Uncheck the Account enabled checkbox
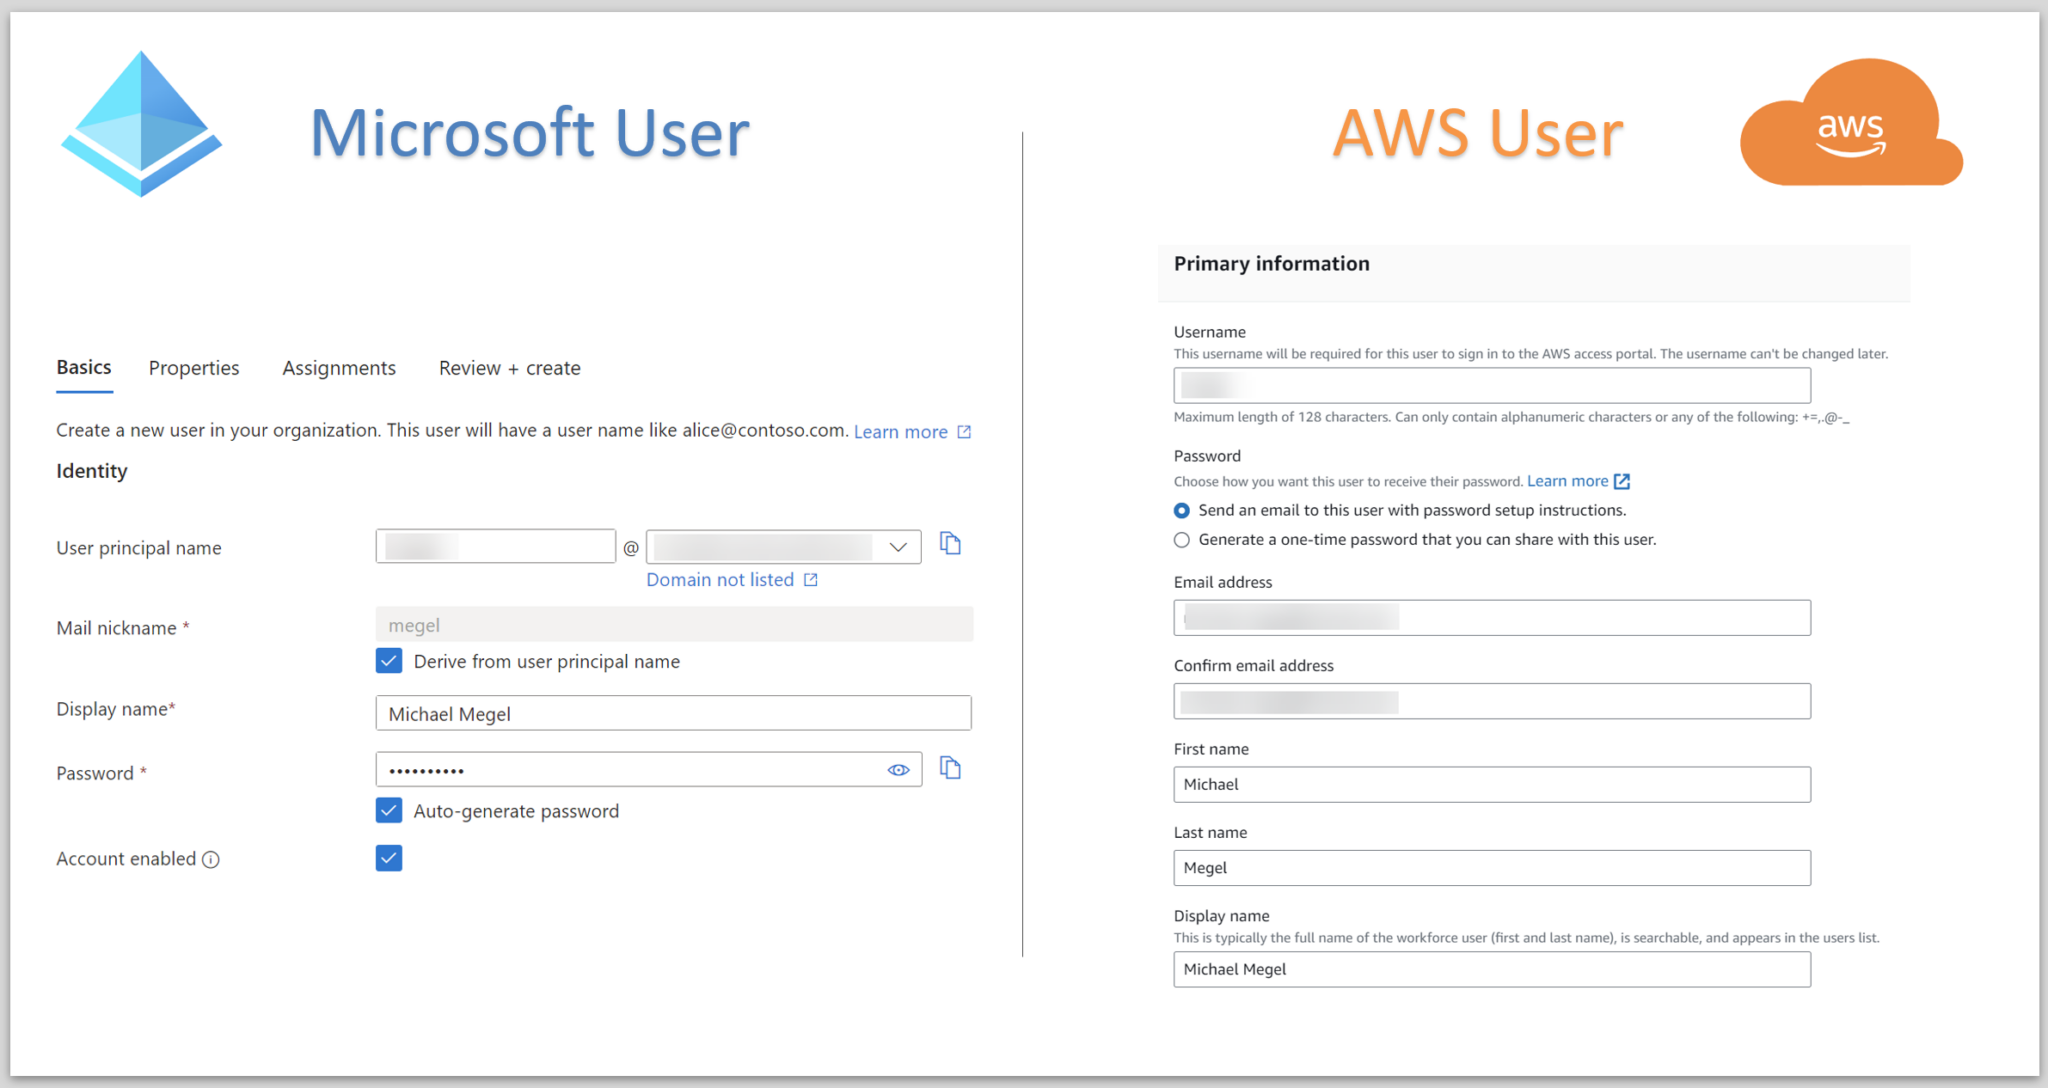Viewport: 2048px width, 1088px height. pyautogui.click(x=388, y=857)
